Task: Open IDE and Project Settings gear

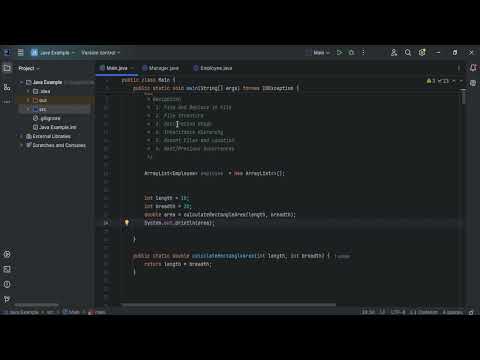Action: [422, 52]
